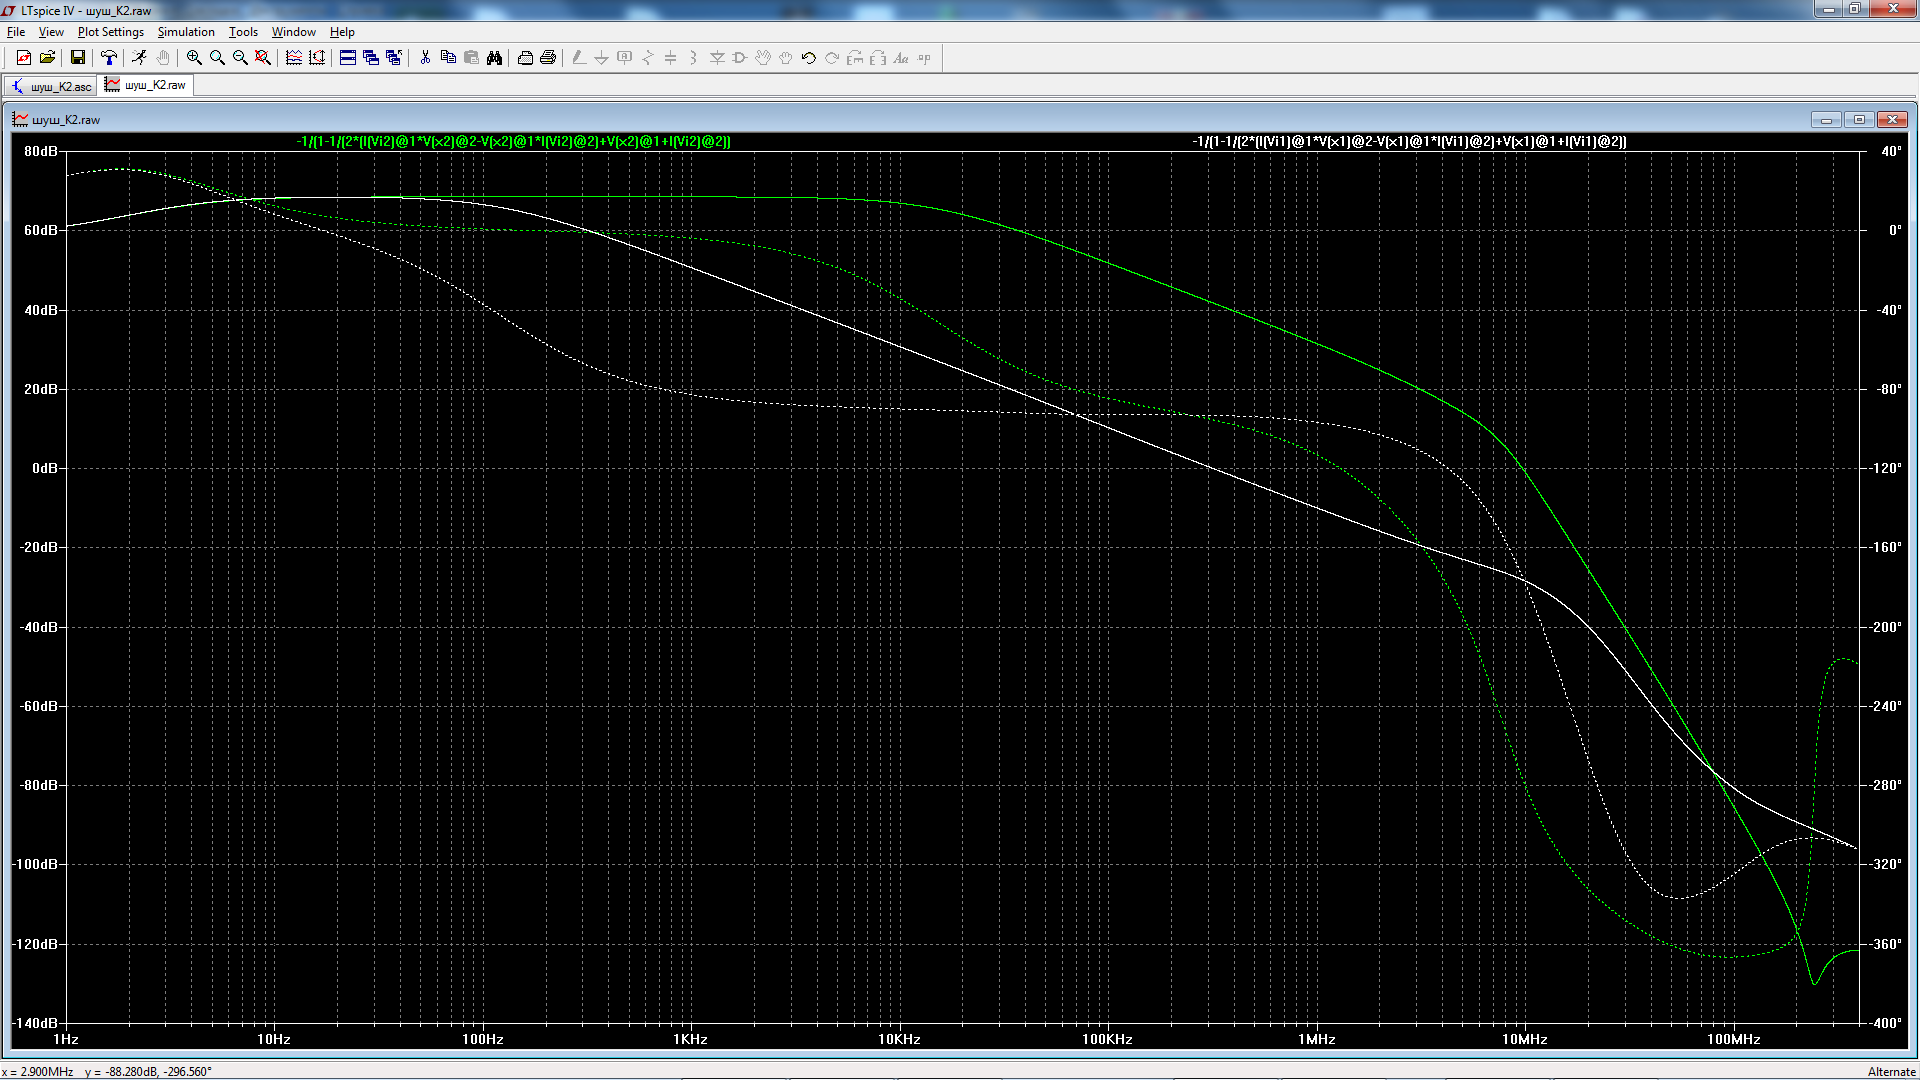
Task: Switch to the K2.asc schematic tab
Action: [x=51, y=86]
